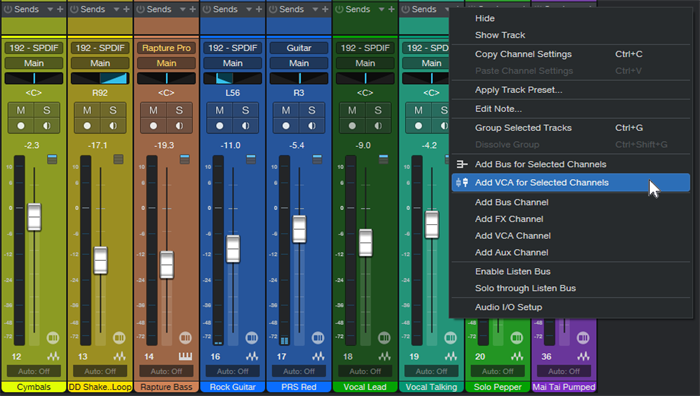The image size is (700, 396).
Task: Choose Add VCA for Selected Channels
Action: 571,183
